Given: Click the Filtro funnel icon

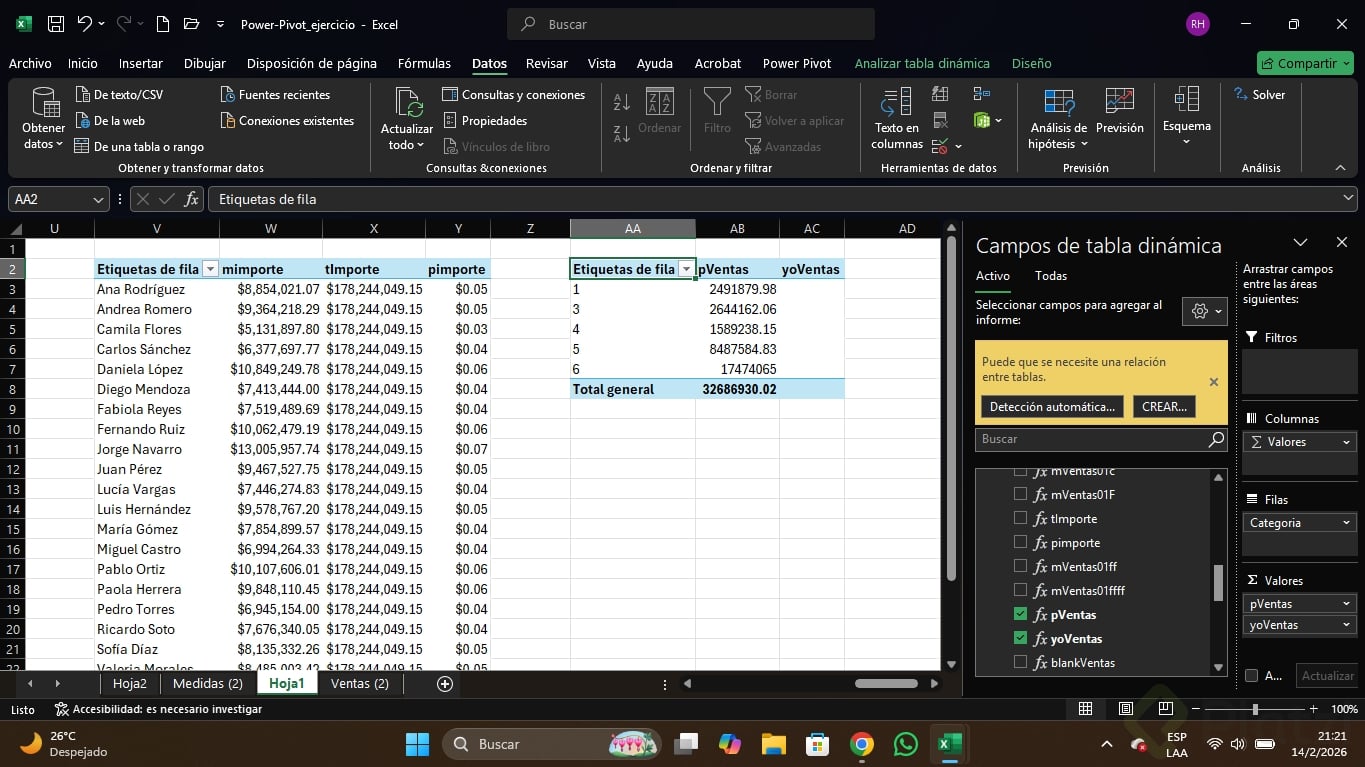Looking at the screenshot, I should click(x=717, y=102).
